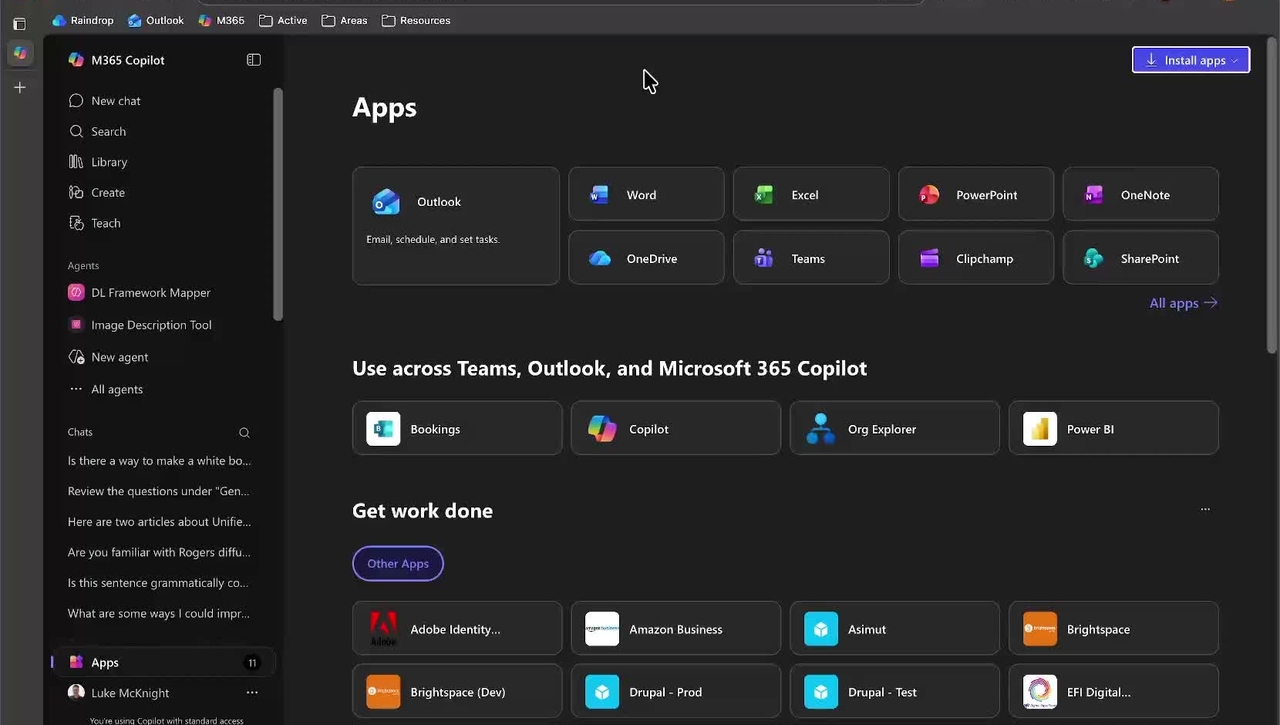Open the Apps item in sidebar
This screenshot has width=1280, height=725.
[x=105, y=662]
